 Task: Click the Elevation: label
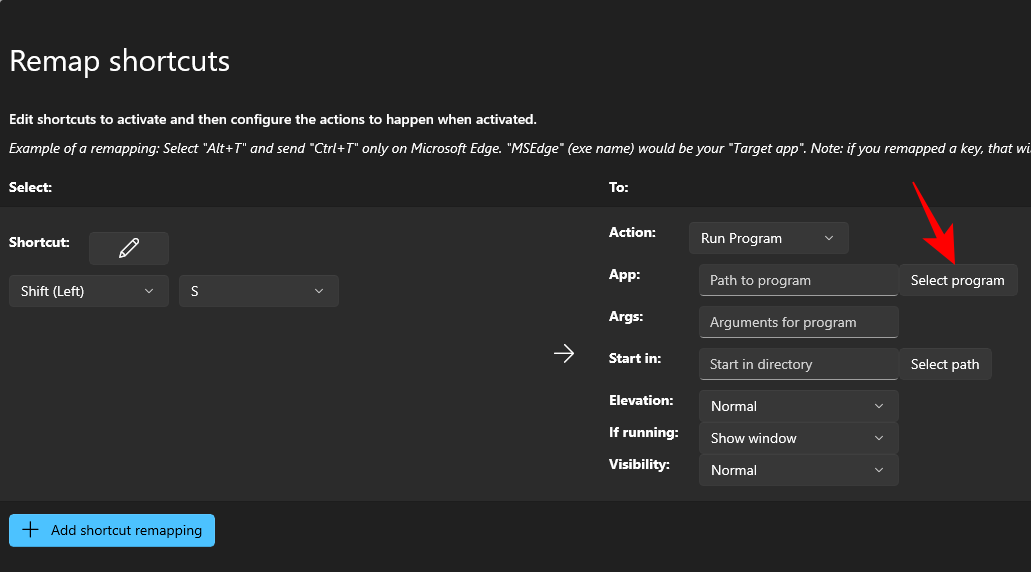pyautogui.click(x=641, y=400)
